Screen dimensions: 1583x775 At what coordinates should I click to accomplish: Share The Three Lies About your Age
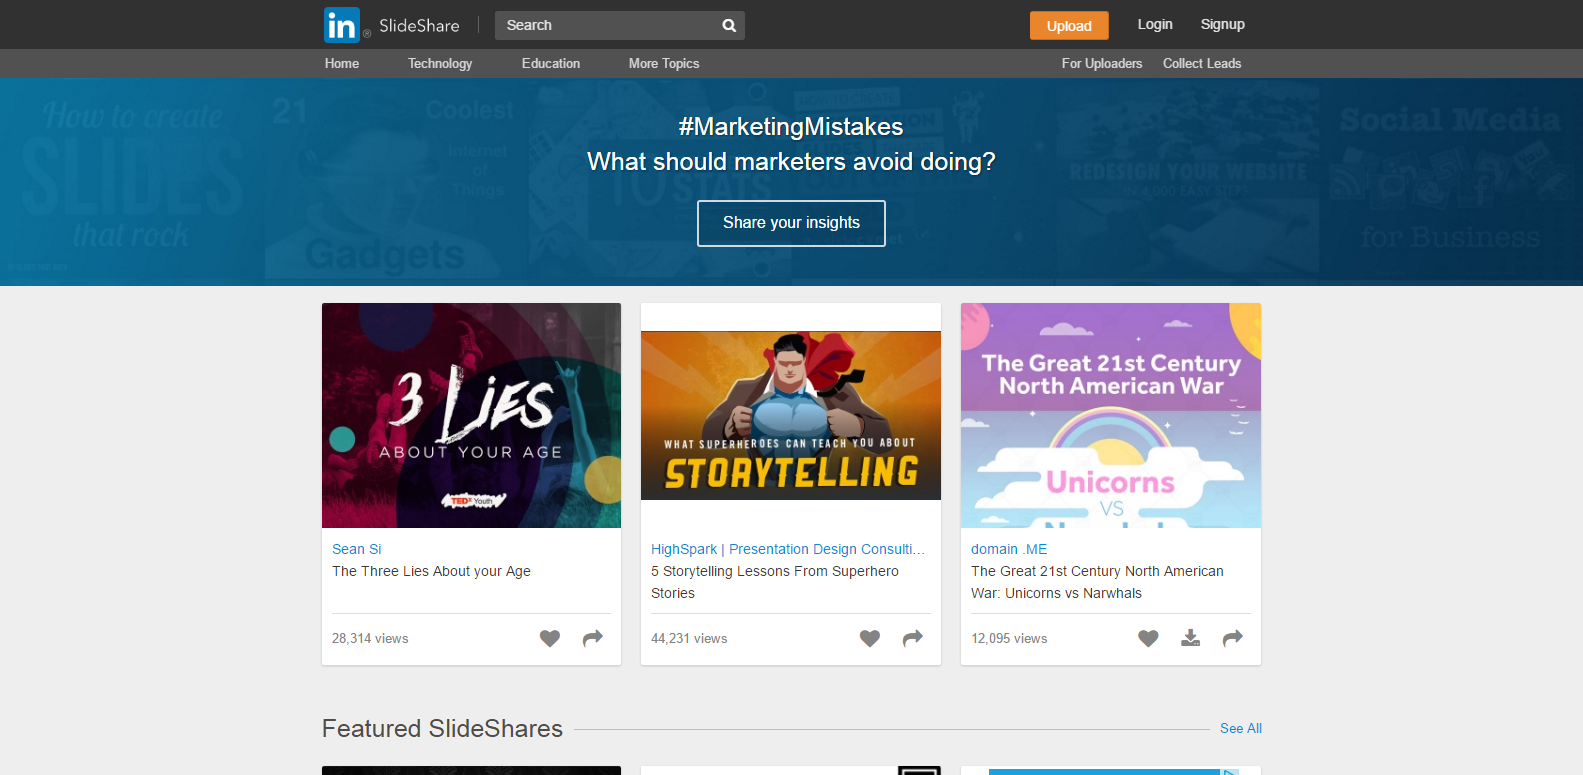[x=593, y=638]
